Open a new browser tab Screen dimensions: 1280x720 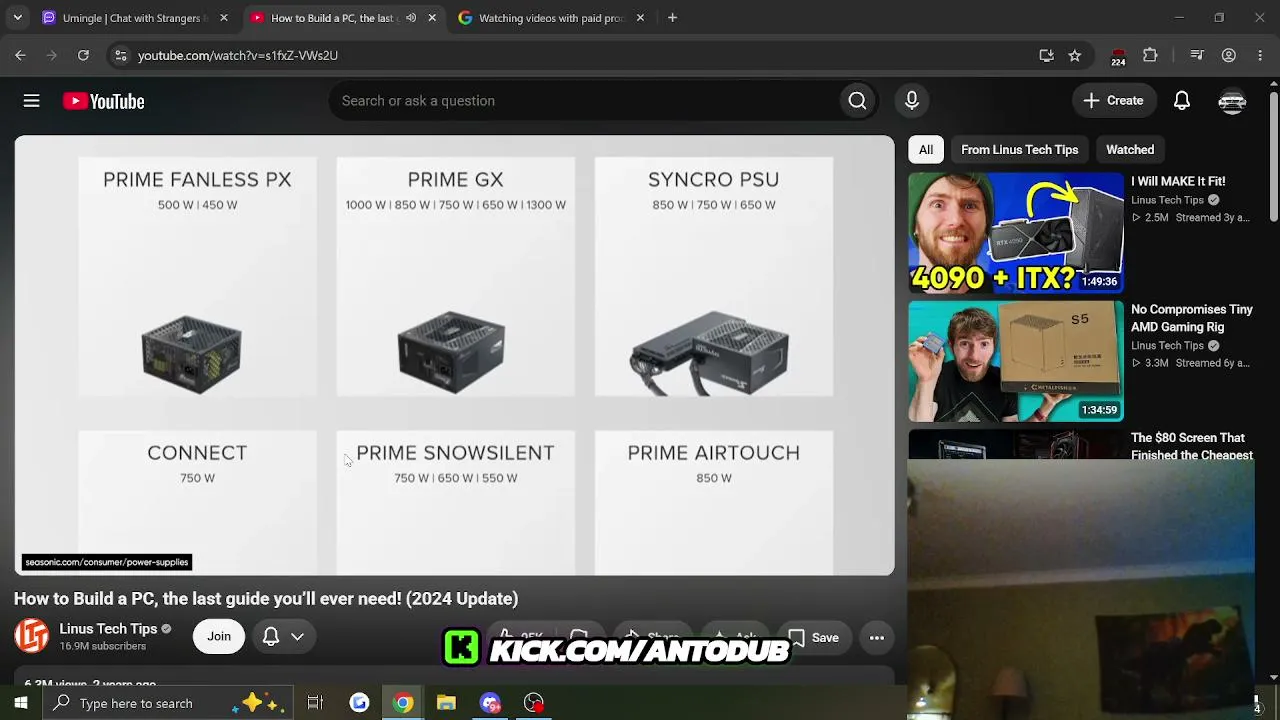coord(673,18)
